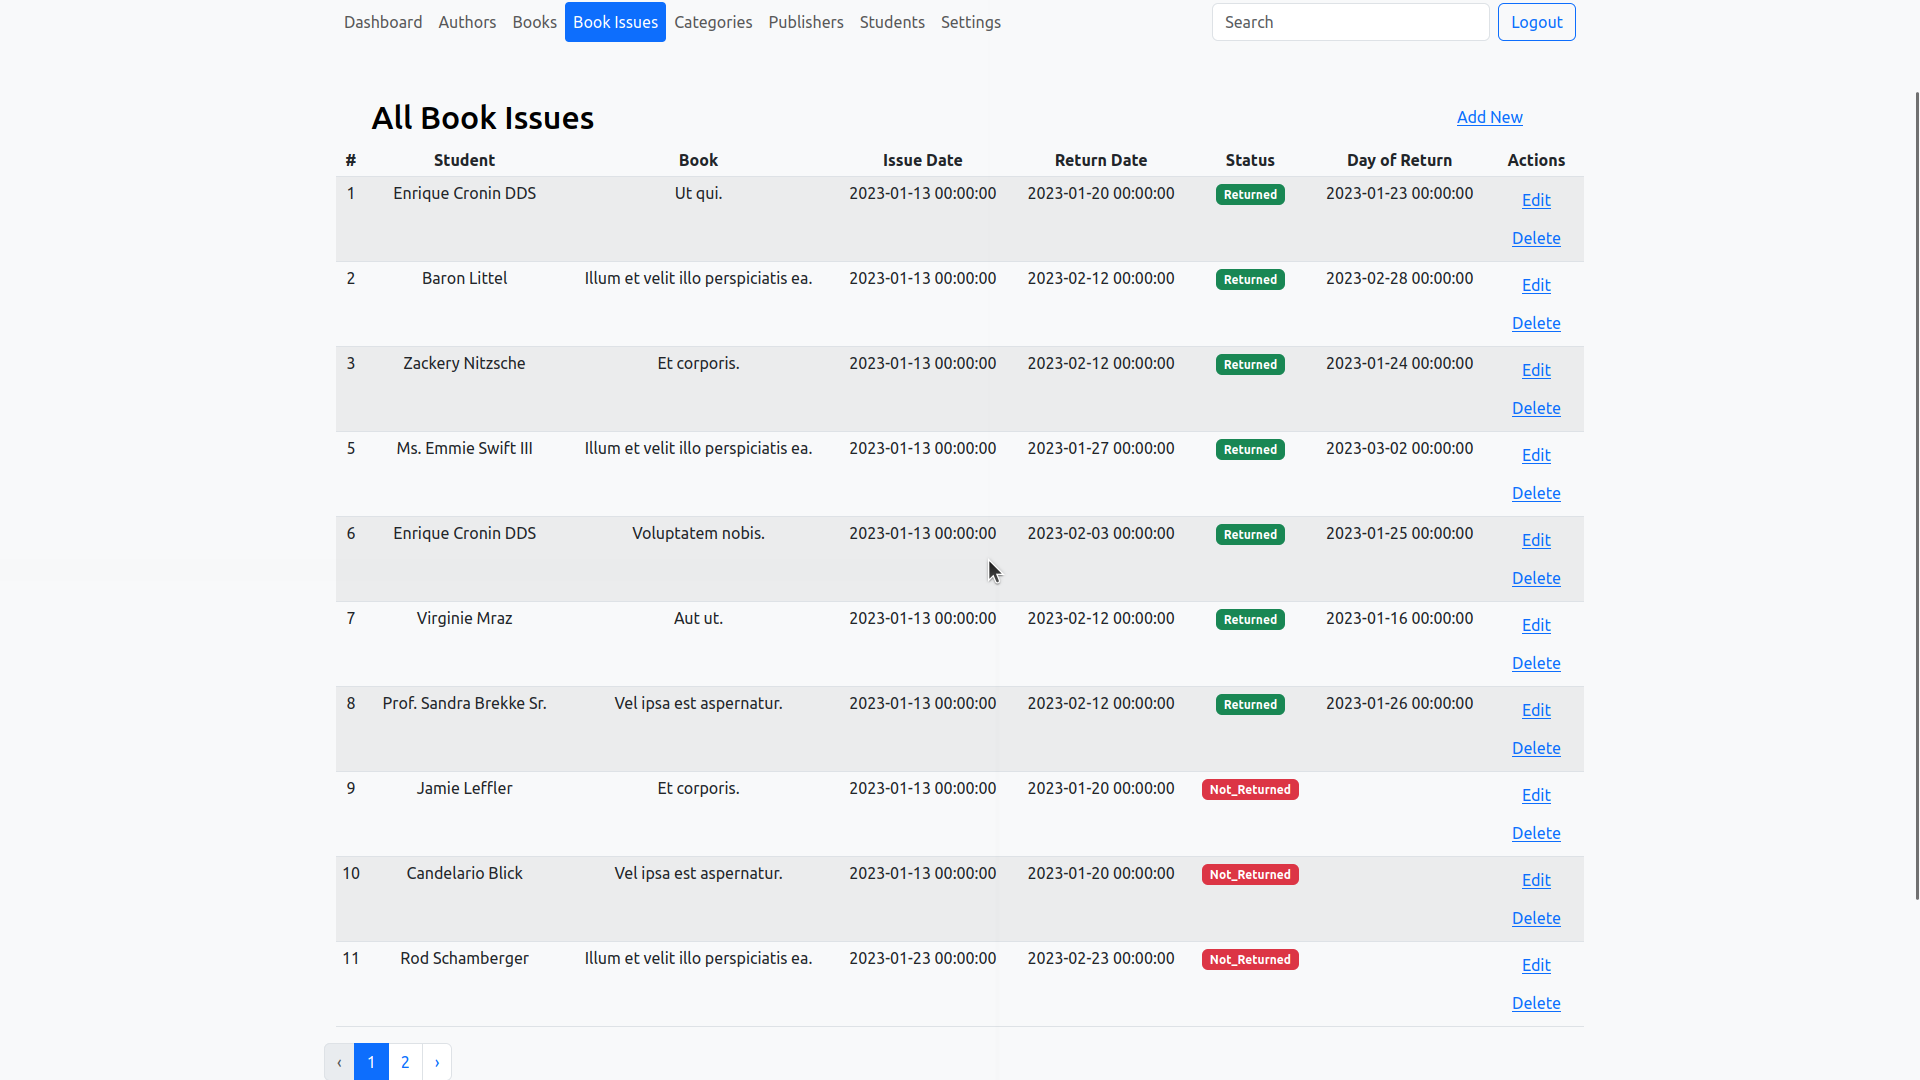Image resolution: width=1920 pixels, height=1080 pixels.
Task: Edit Jamie Leffler's book issue
Action: (1536, 795)
